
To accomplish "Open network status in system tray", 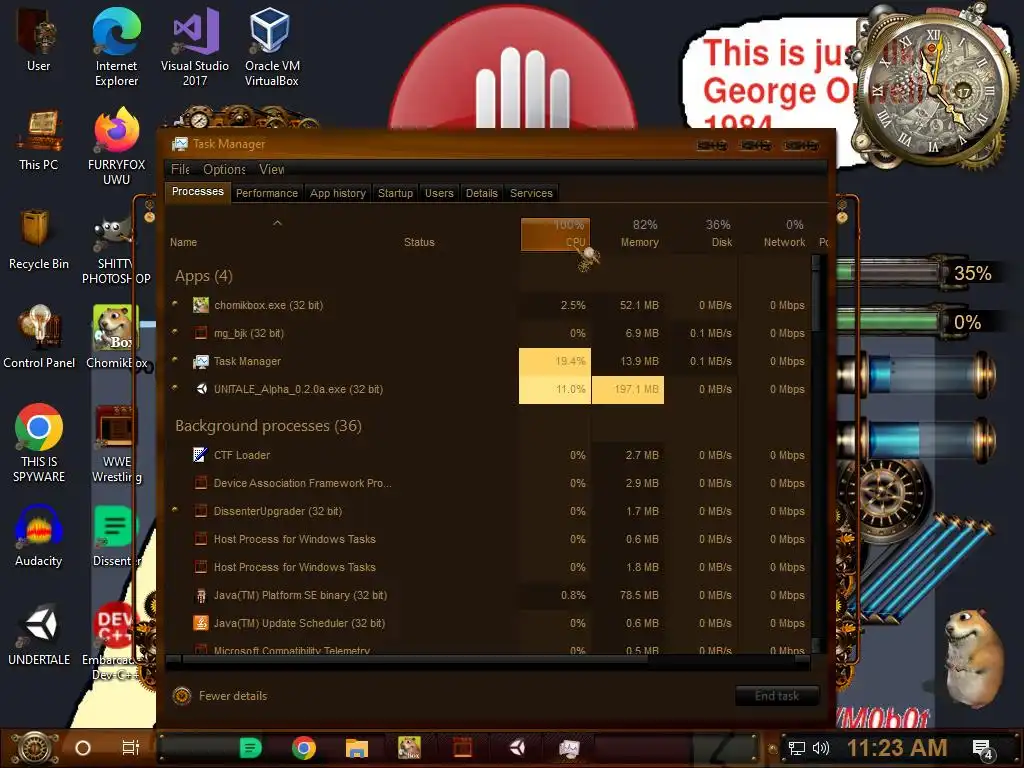I will point(797,748).
